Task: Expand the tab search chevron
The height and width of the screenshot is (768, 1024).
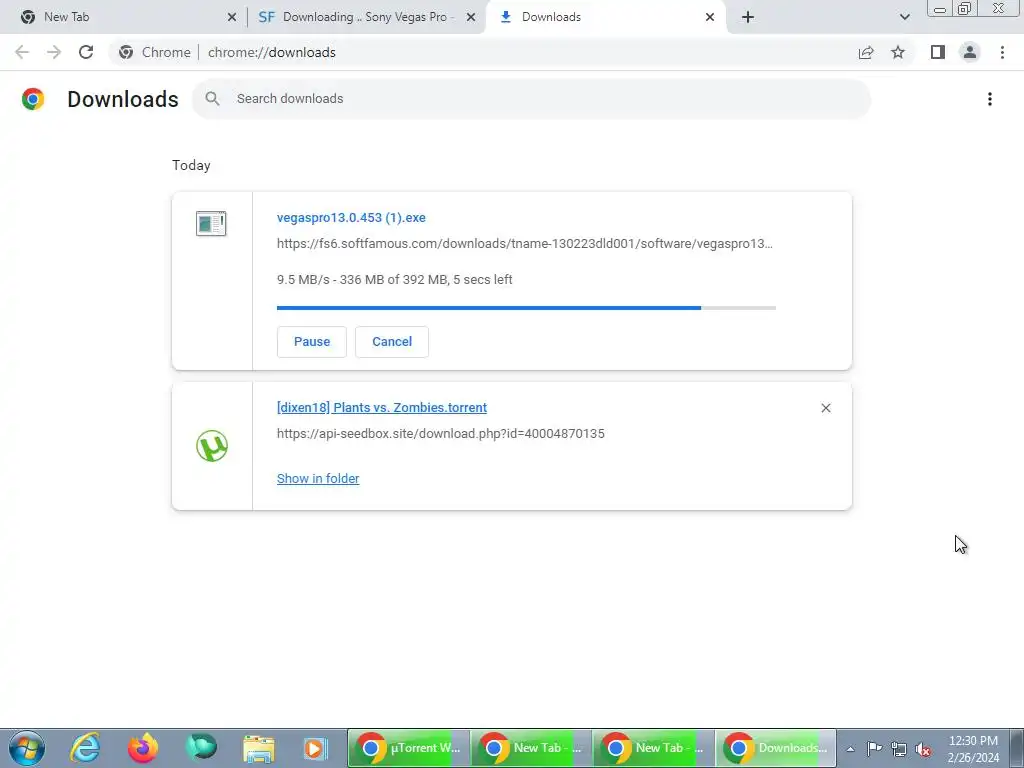Action: tap(904, 17)
